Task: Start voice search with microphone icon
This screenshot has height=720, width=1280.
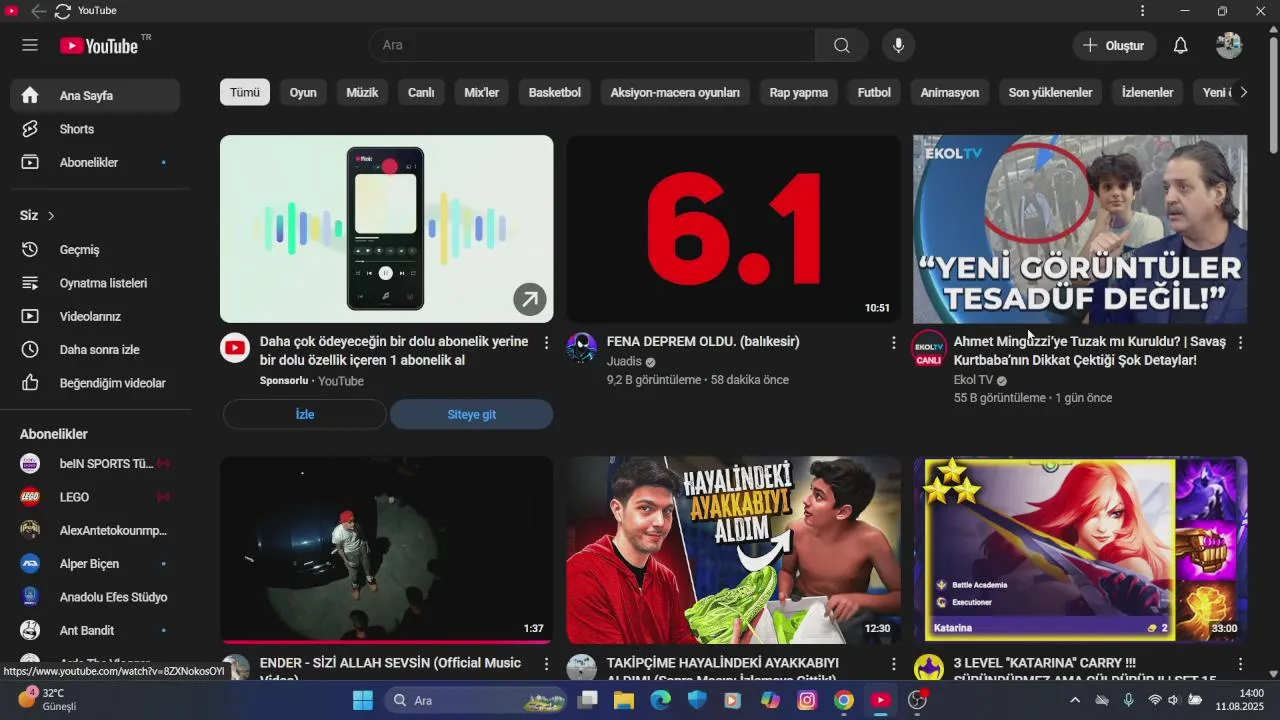Action: (898, 45)
